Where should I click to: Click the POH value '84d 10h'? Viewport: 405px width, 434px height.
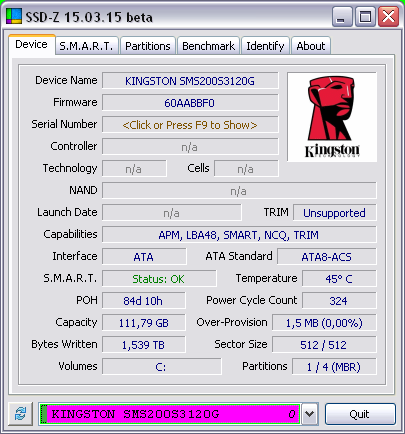click(x=144, y=301)
